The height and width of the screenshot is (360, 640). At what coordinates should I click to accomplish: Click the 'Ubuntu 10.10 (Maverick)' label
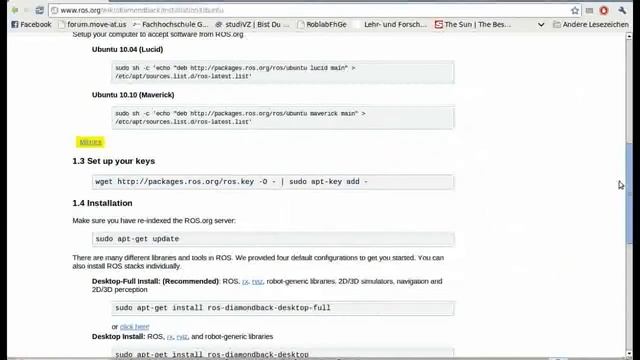tap(133, 95)
